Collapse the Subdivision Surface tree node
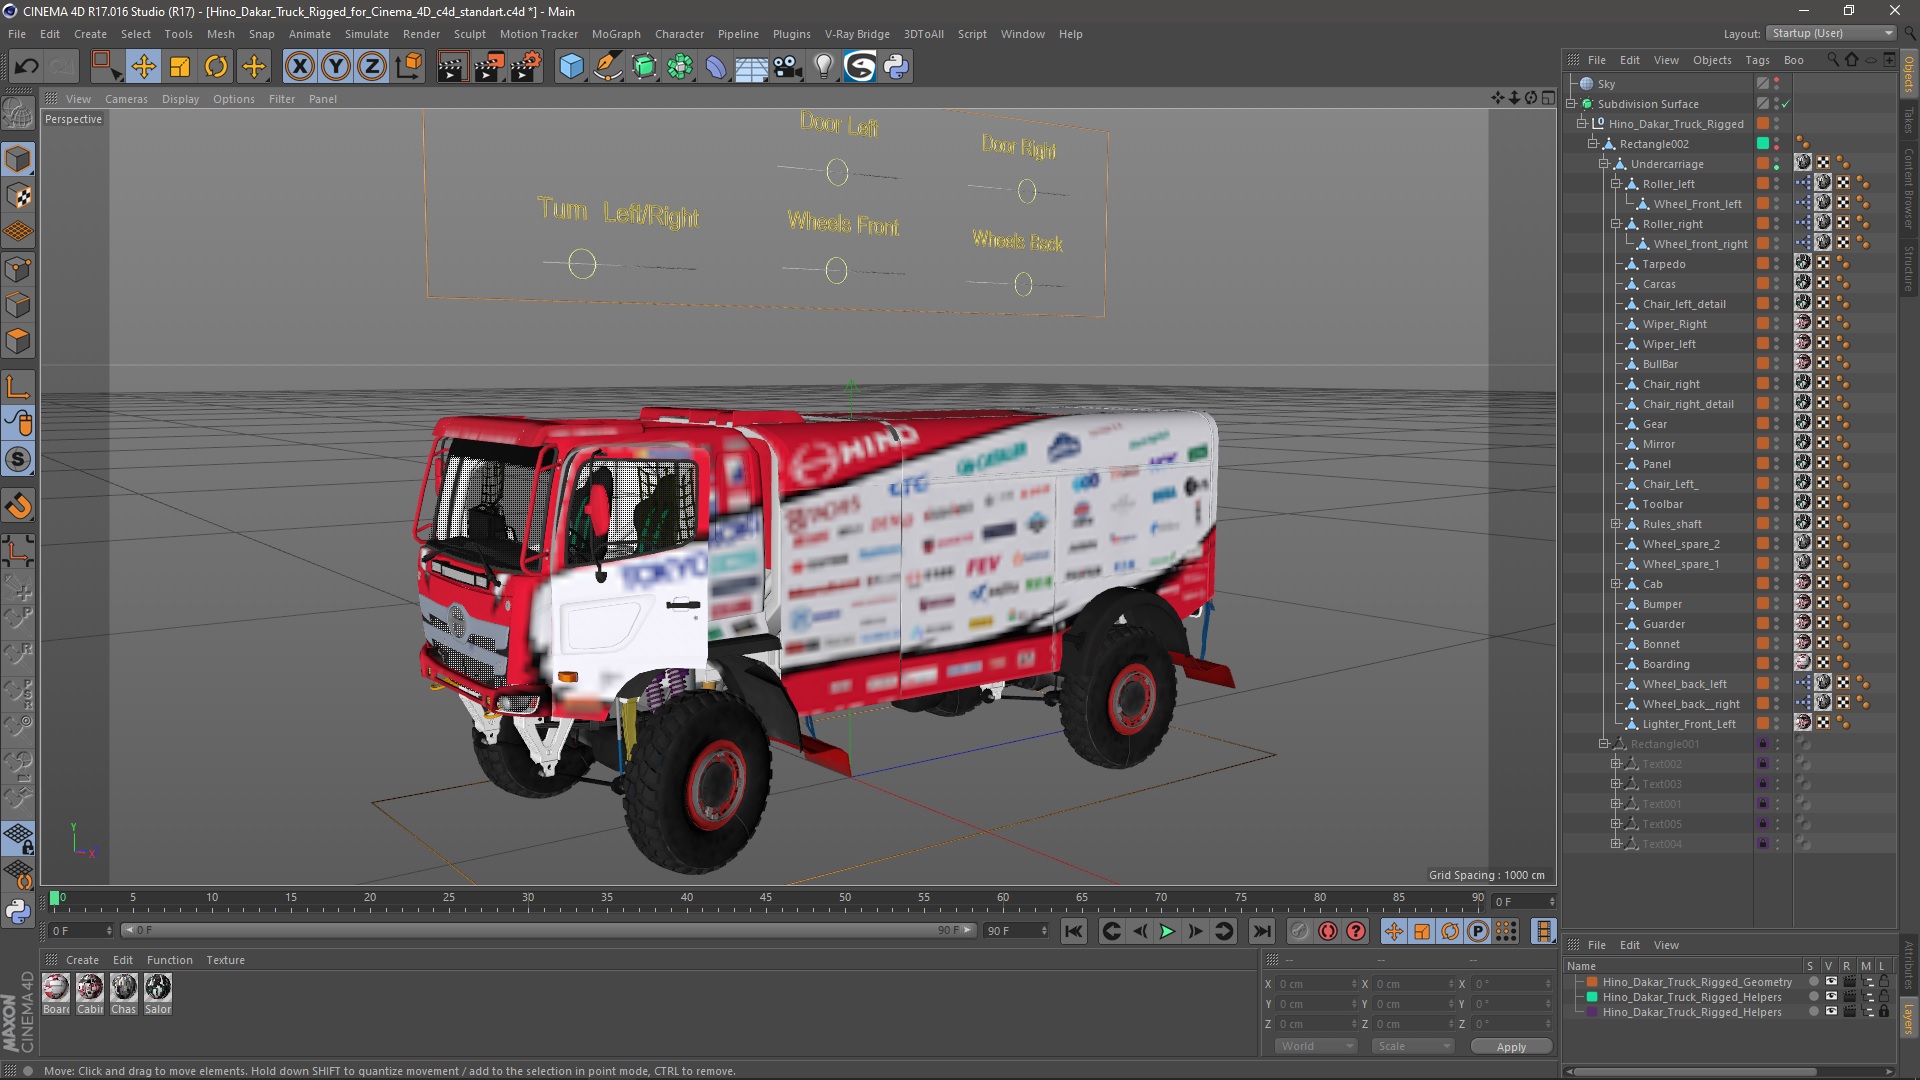This screenshot has height=1080, width=1920. [1571, 104]
